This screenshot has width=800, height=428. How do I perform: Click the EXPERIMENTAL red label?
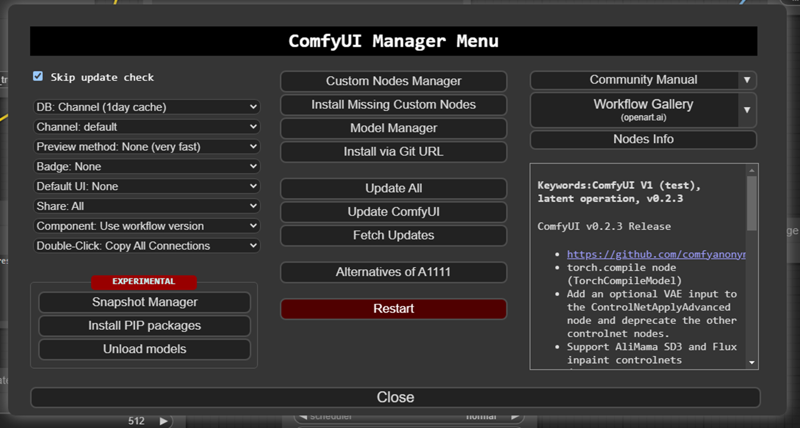(144, 282)
